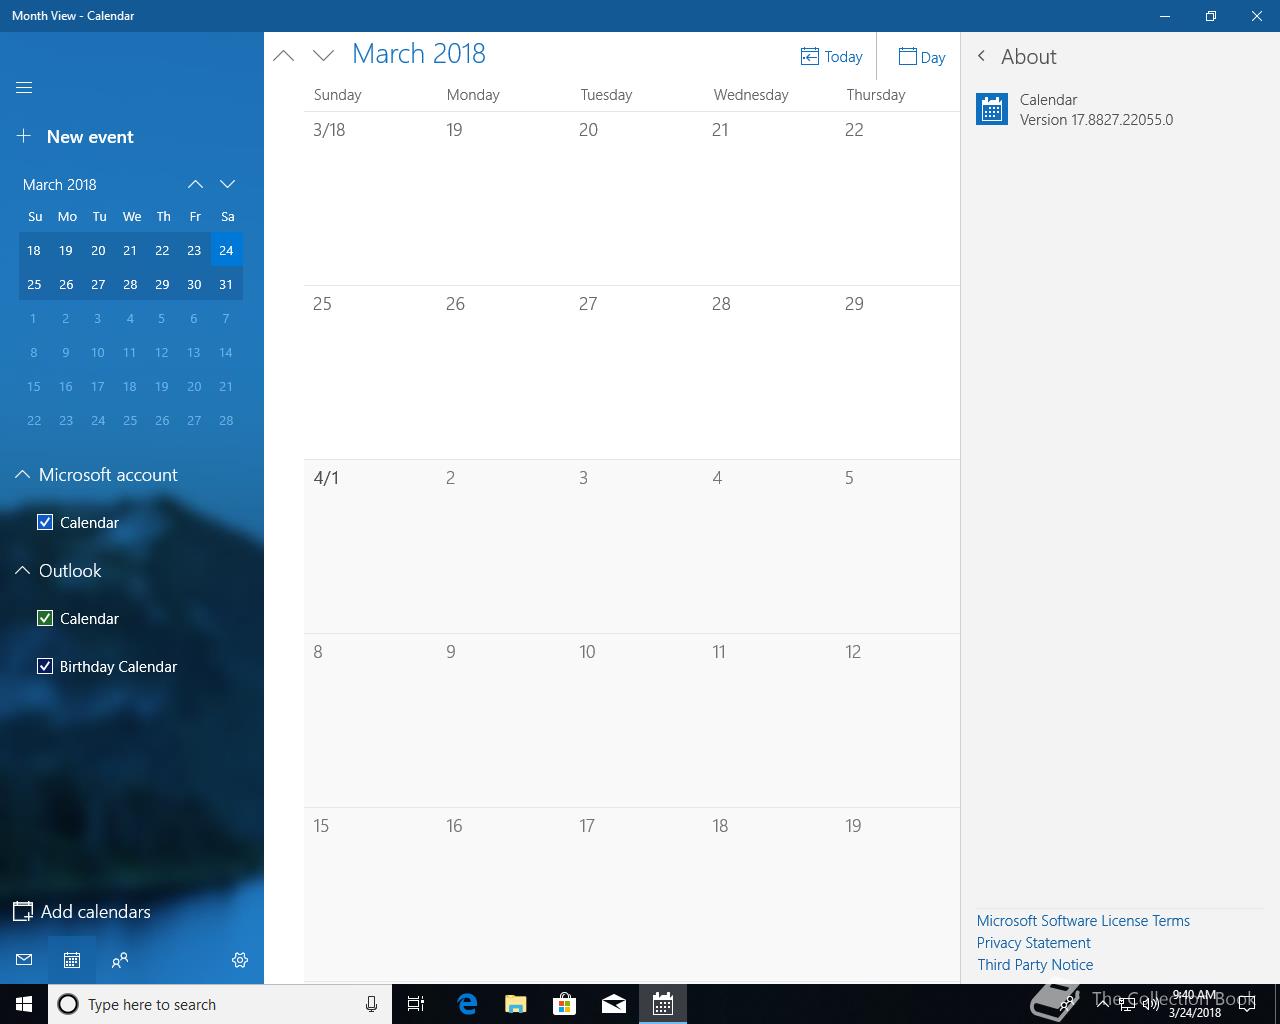Open Windows Start menu
The height and width of the screenshot is (1024, 1280).
[x=24, y=1004]
